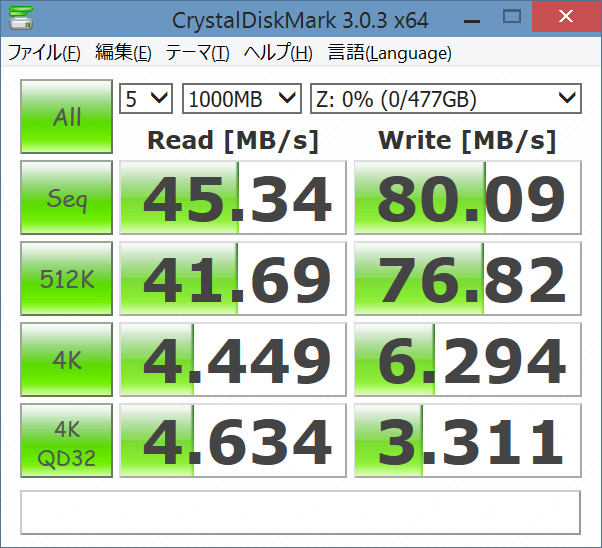Click the Seq write result 80.09
The width and height of the screenshot is (602, 548).
pyautogui.click(x=466, y=198)
